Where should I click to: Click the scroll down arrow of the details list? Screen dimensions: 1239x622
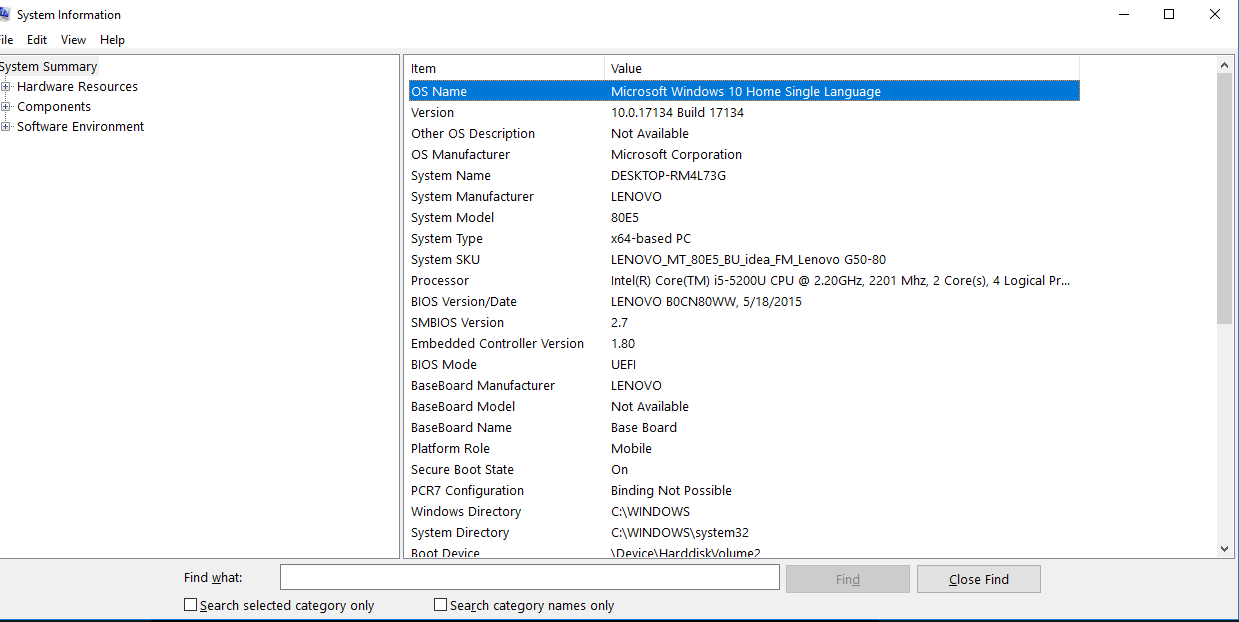click(x=1225, y=549)
